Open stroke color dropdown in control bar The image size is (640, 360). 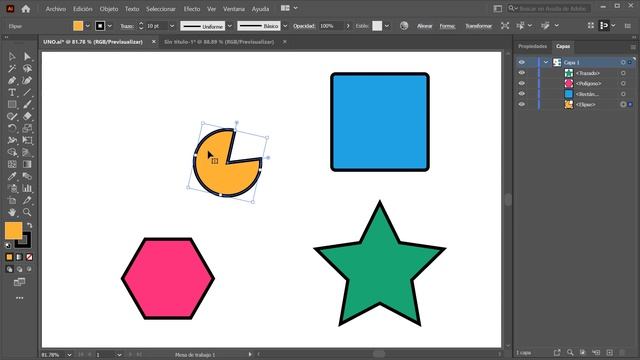pyautogui.click(x=109, y=26)
